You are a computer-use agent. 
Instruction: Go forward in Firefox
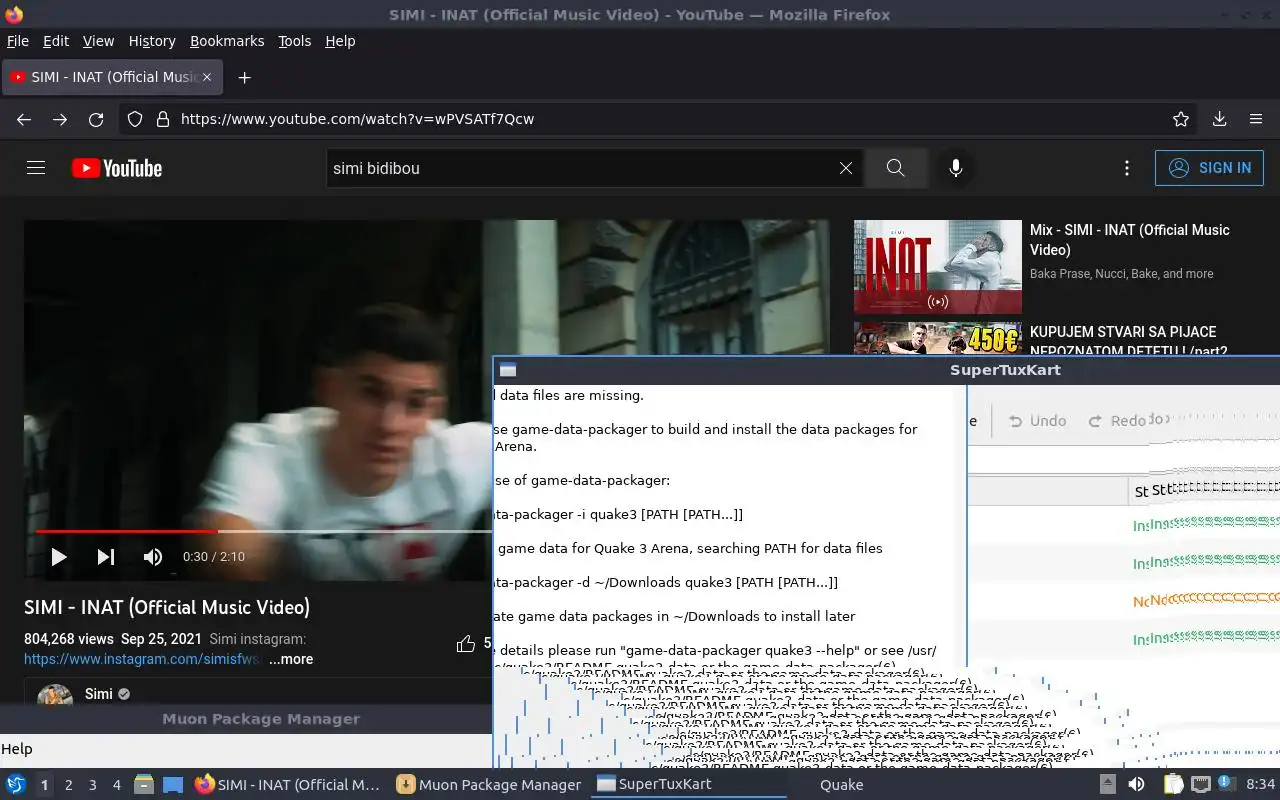[x=60, y=119]
